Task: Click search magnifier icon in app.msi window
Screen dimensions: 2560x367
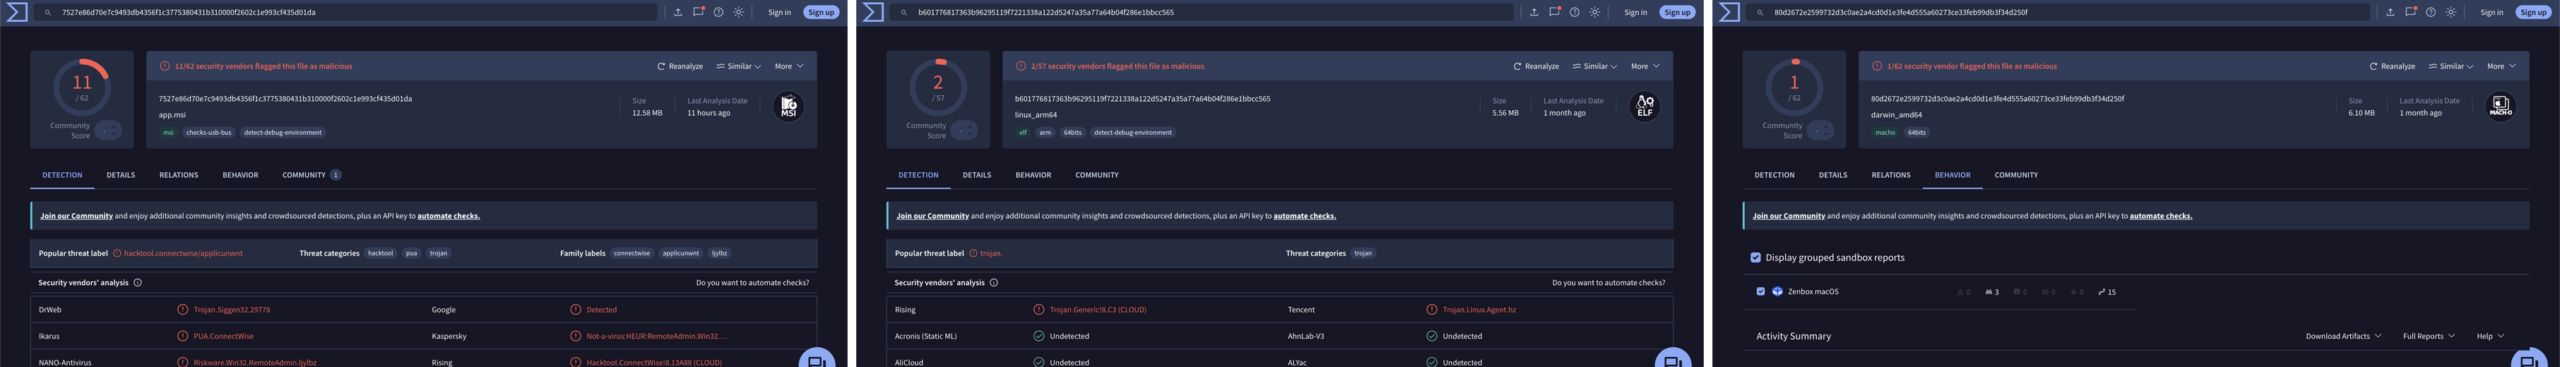Action: click(x=48, y=12)
